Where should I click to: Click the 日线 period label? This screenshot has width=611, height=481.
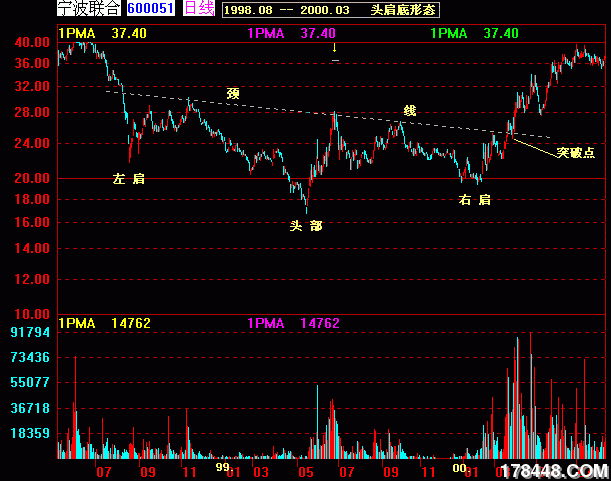pyautogui.click(x=200, y=9)
